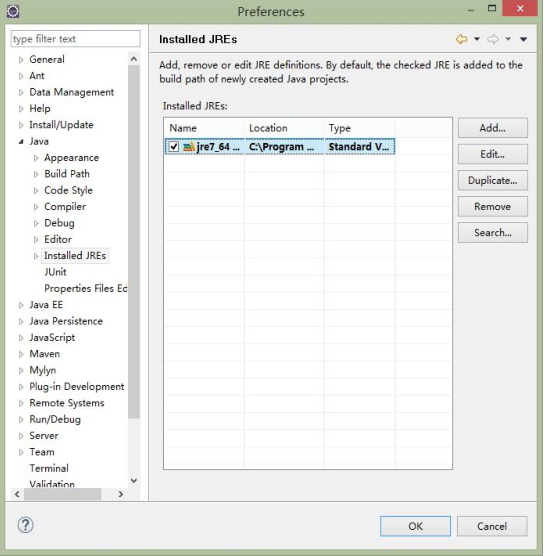Click the jre7_64 library icon
Viewport: 546px width, 556px height.
(189, 147)
